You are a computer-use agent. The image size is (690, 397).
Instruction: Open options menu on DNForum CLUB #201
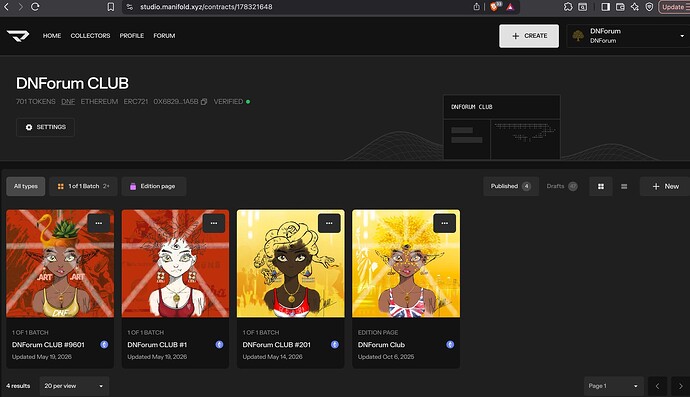point(329,223)
